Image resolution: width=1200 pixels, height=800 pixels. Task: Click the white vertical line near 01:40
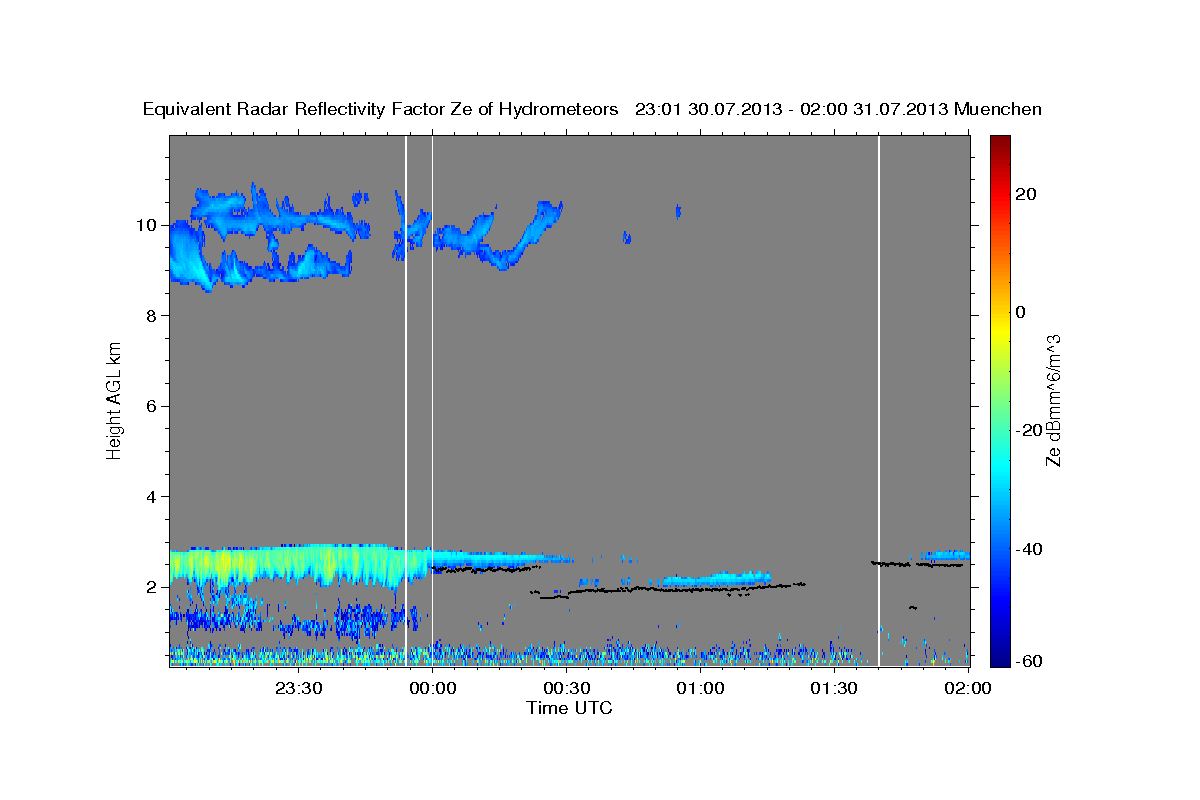(x=879, y=400)
